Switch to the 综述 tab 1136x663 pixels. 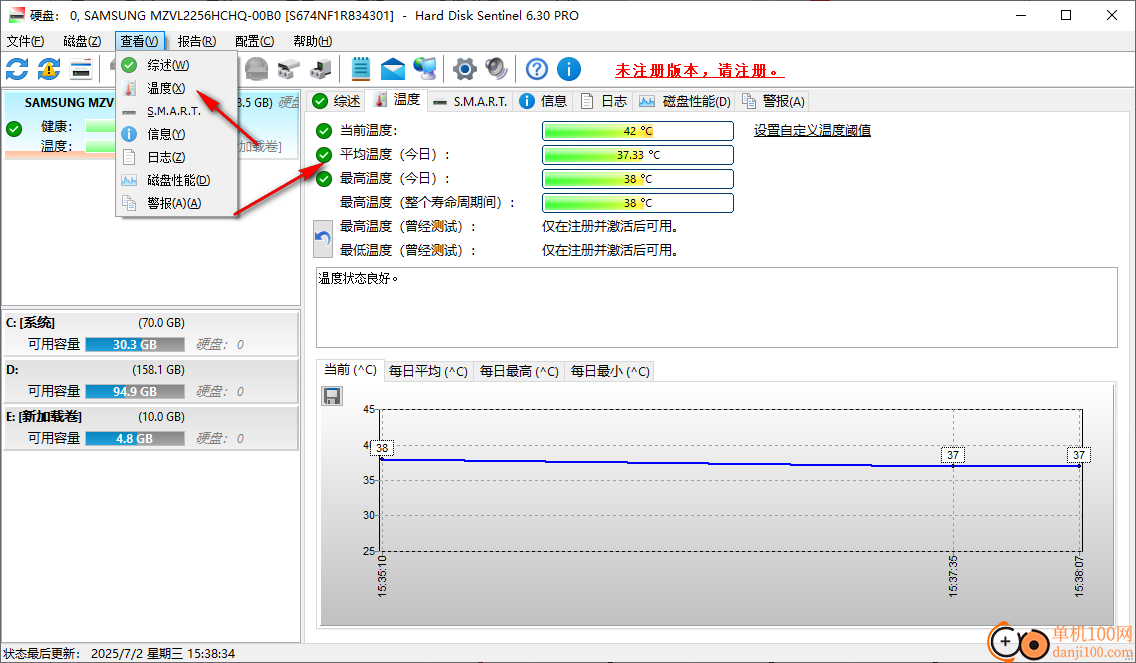(336, 101)
